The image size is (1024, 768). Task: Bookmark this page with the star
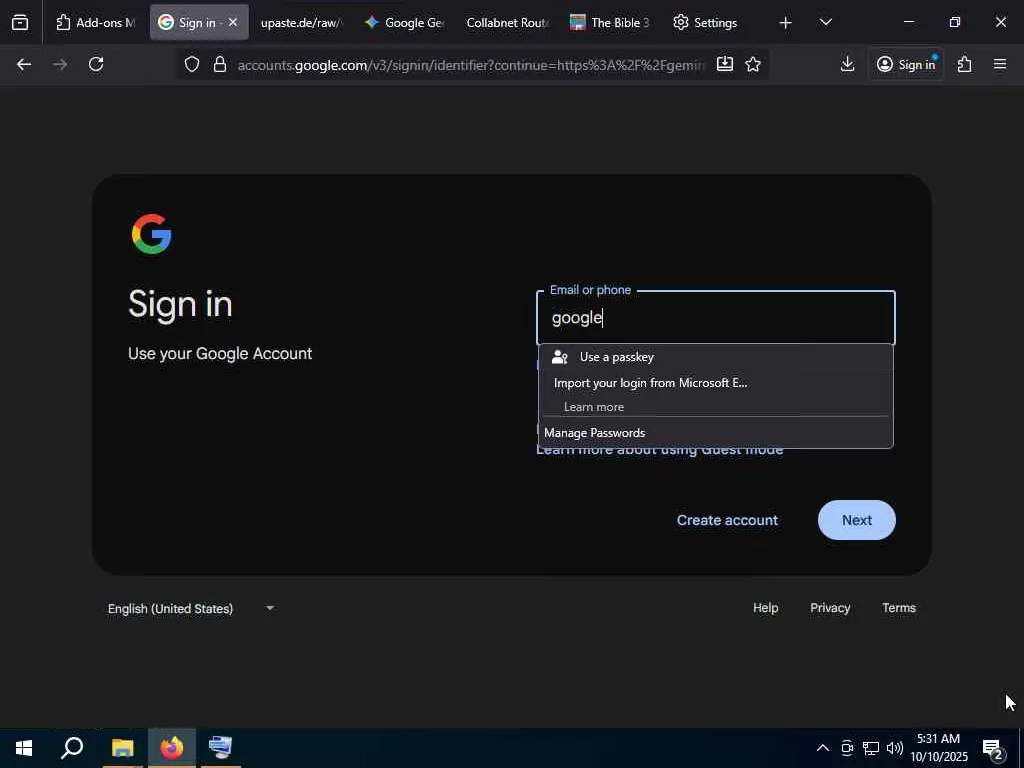coord(753,64)
